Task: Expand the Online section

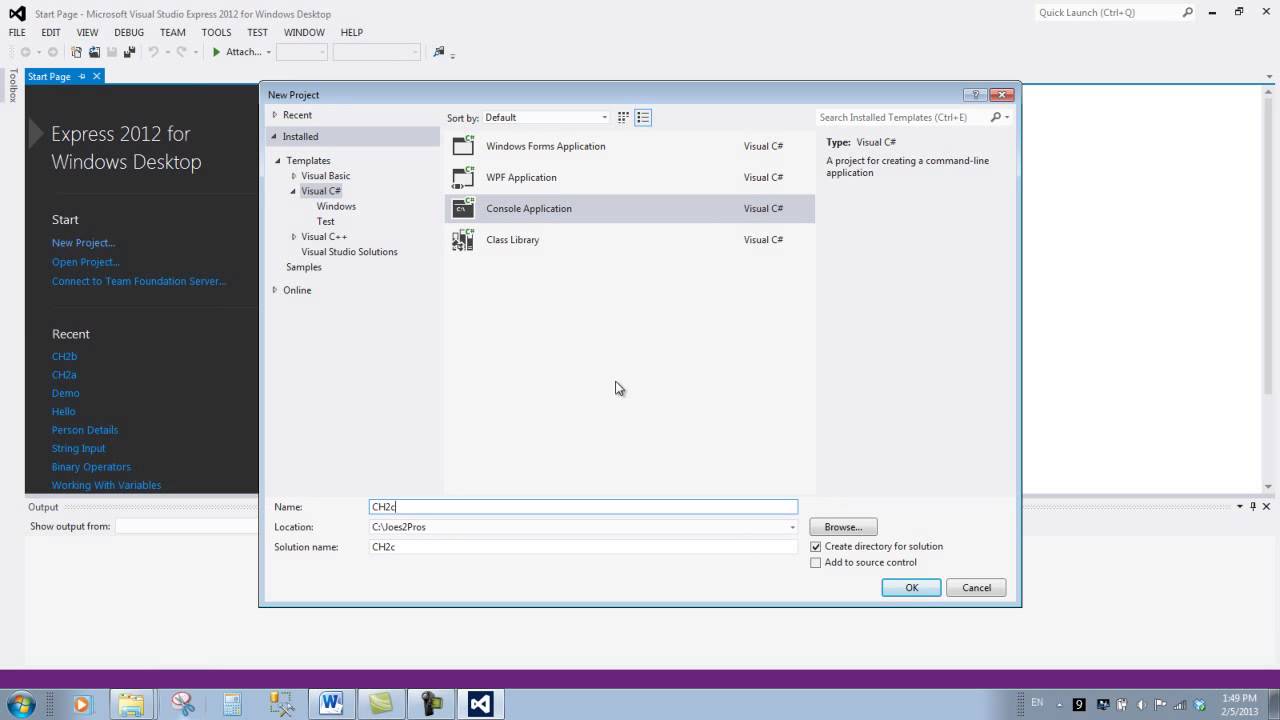Action: [275, 290]
